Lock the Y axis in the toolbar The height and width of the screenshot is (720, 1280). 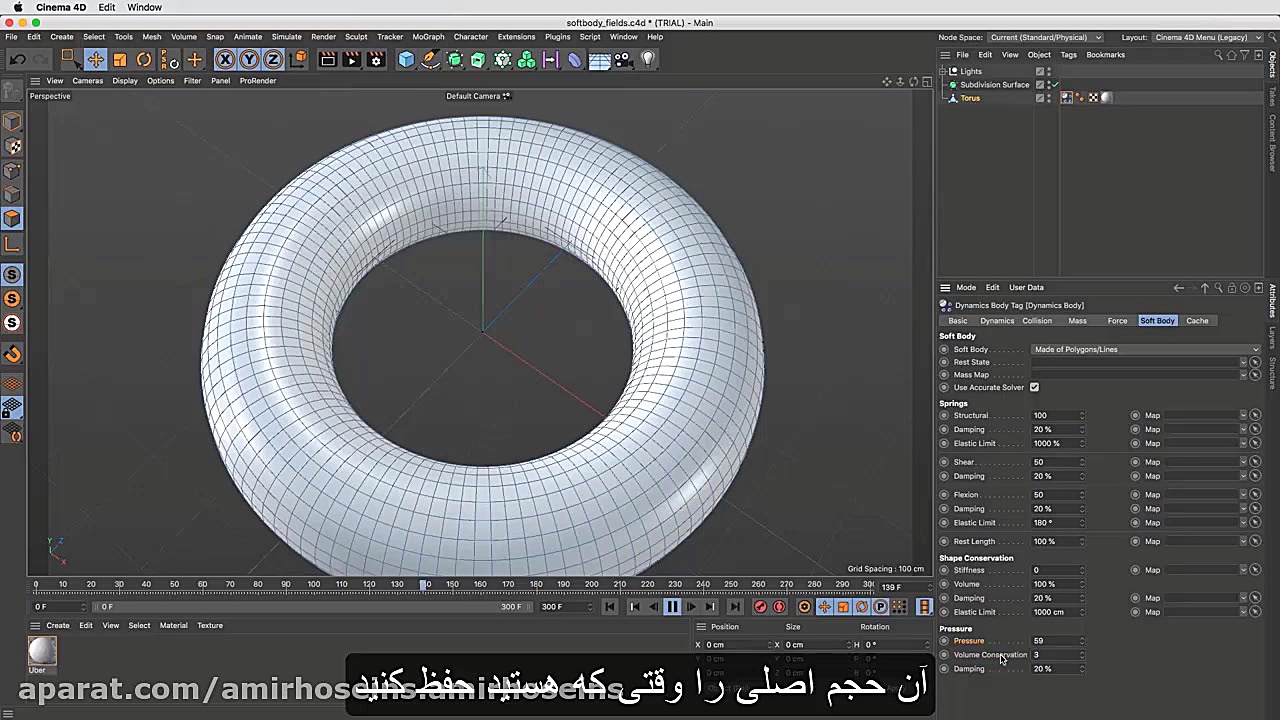click(x=249, y=60)
